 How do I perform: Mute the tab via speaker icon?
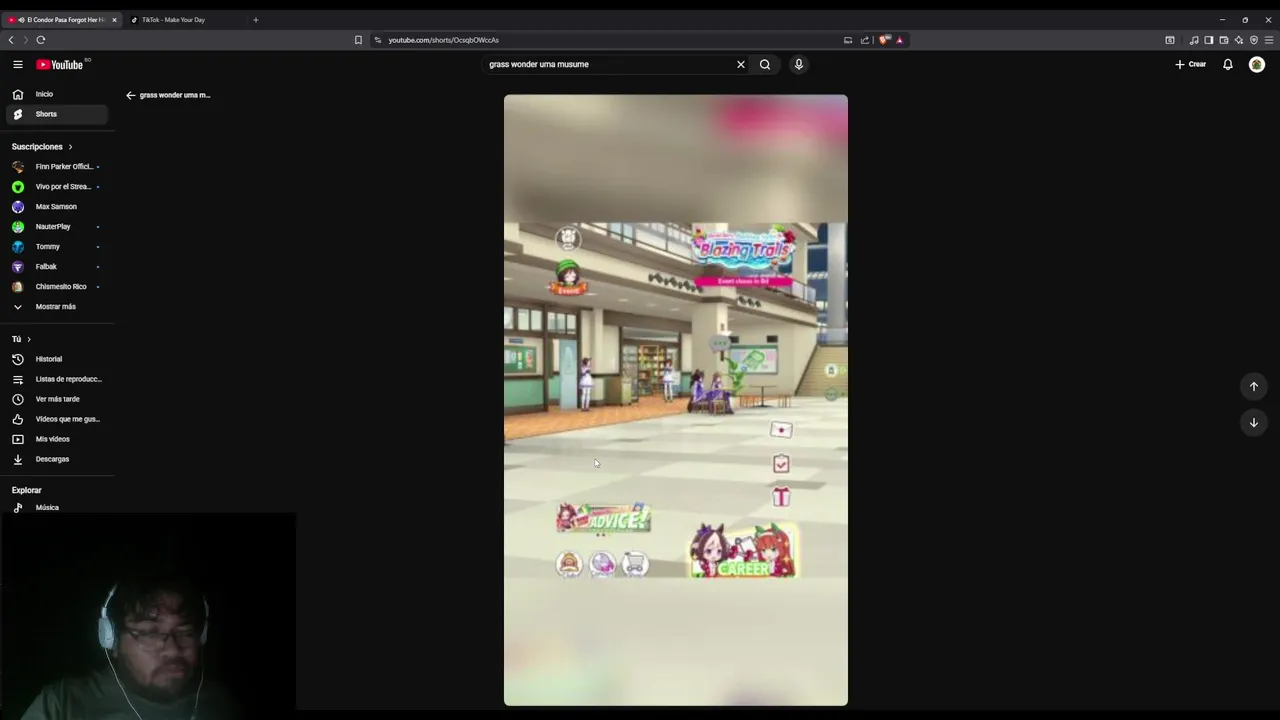click(19, 20)
